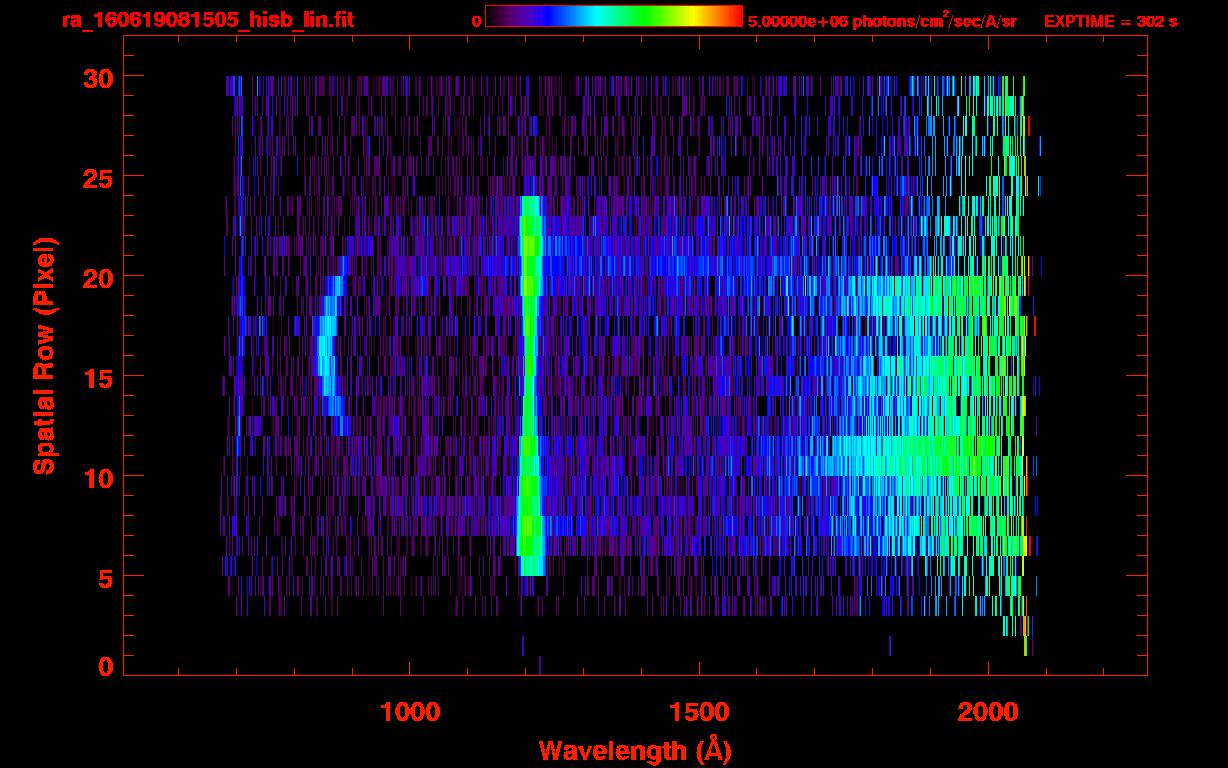Click the 5 tick label on spatial axis
Image resolution: width=1228 pixels, height=768 pixels.
(103, 577)
